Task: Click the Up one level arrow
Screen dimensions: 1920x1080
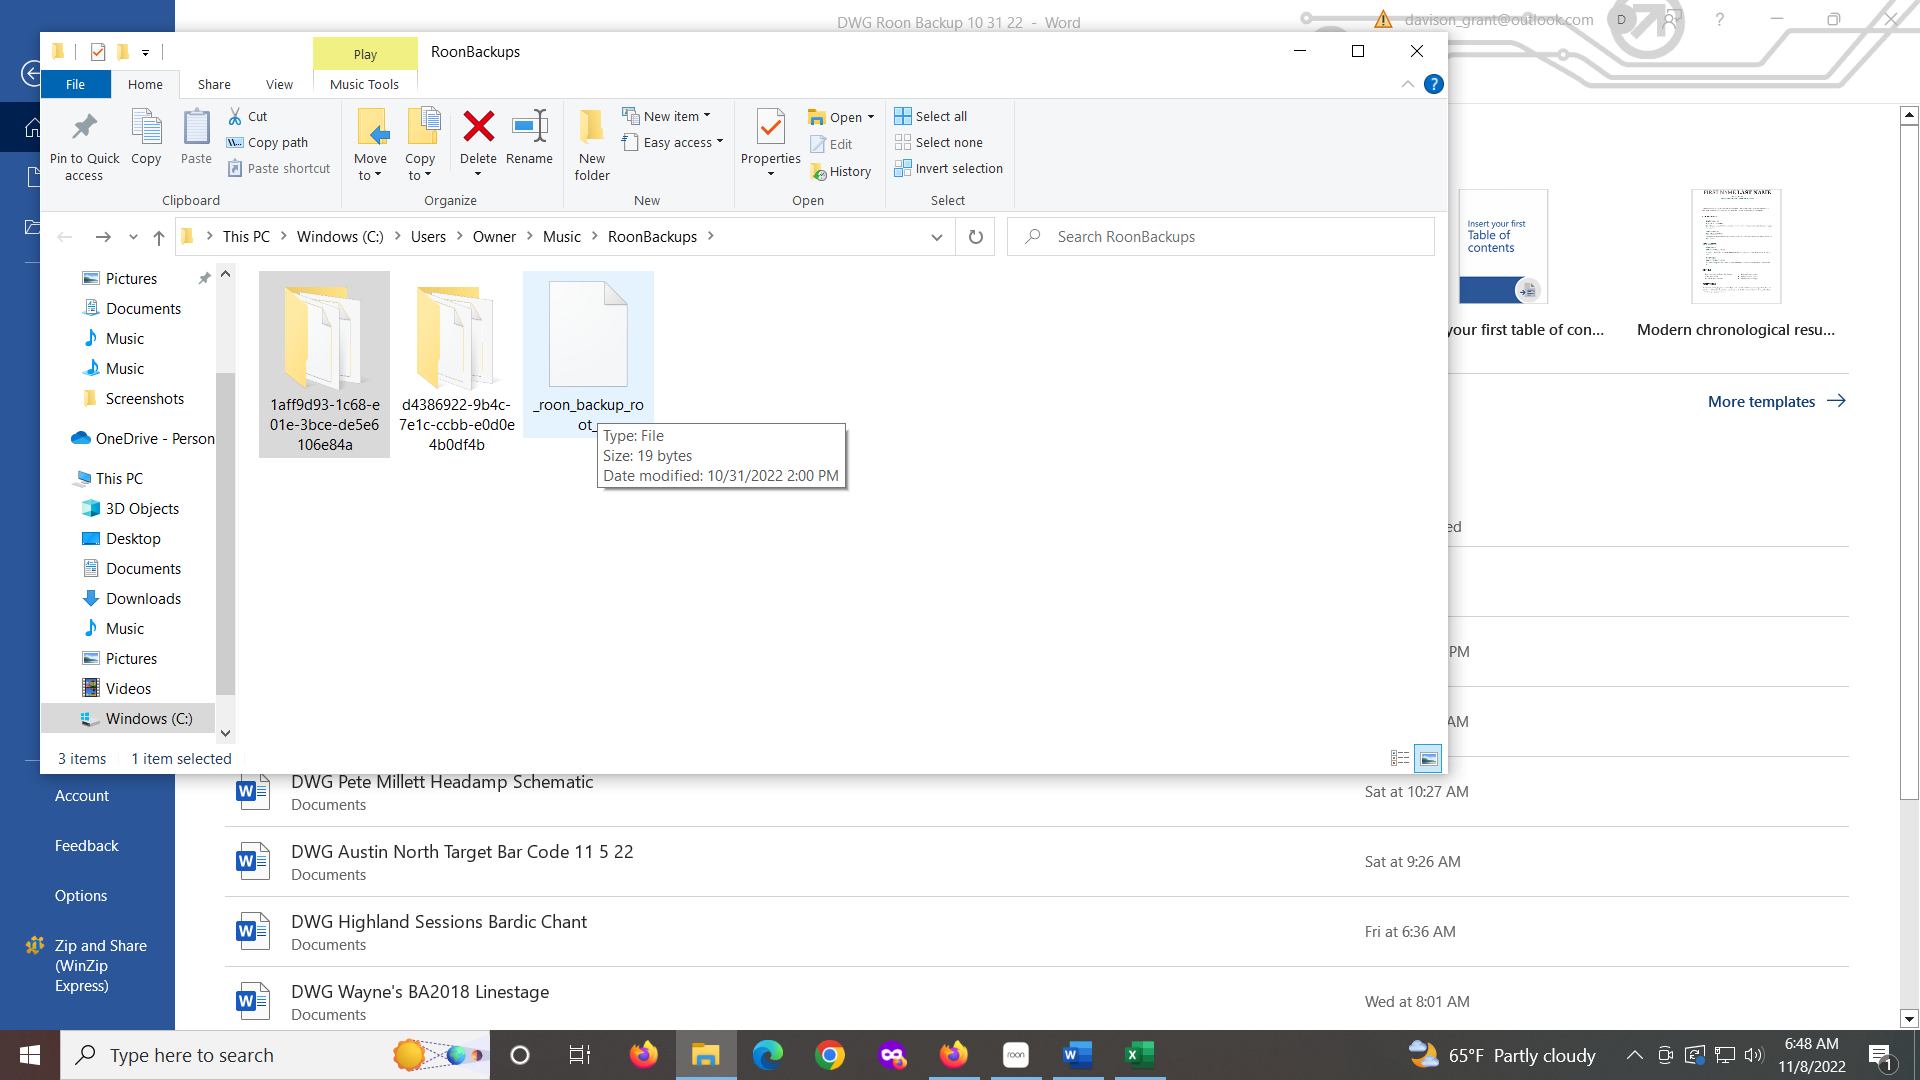Action: click(158, 237)
